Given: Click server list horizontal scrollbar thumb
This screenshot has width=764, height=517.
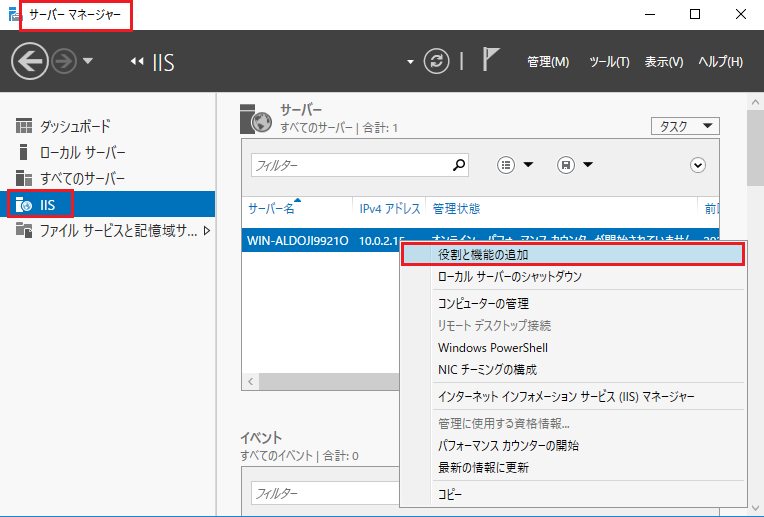Looking at the screenshot, I should tap(329, 381).
